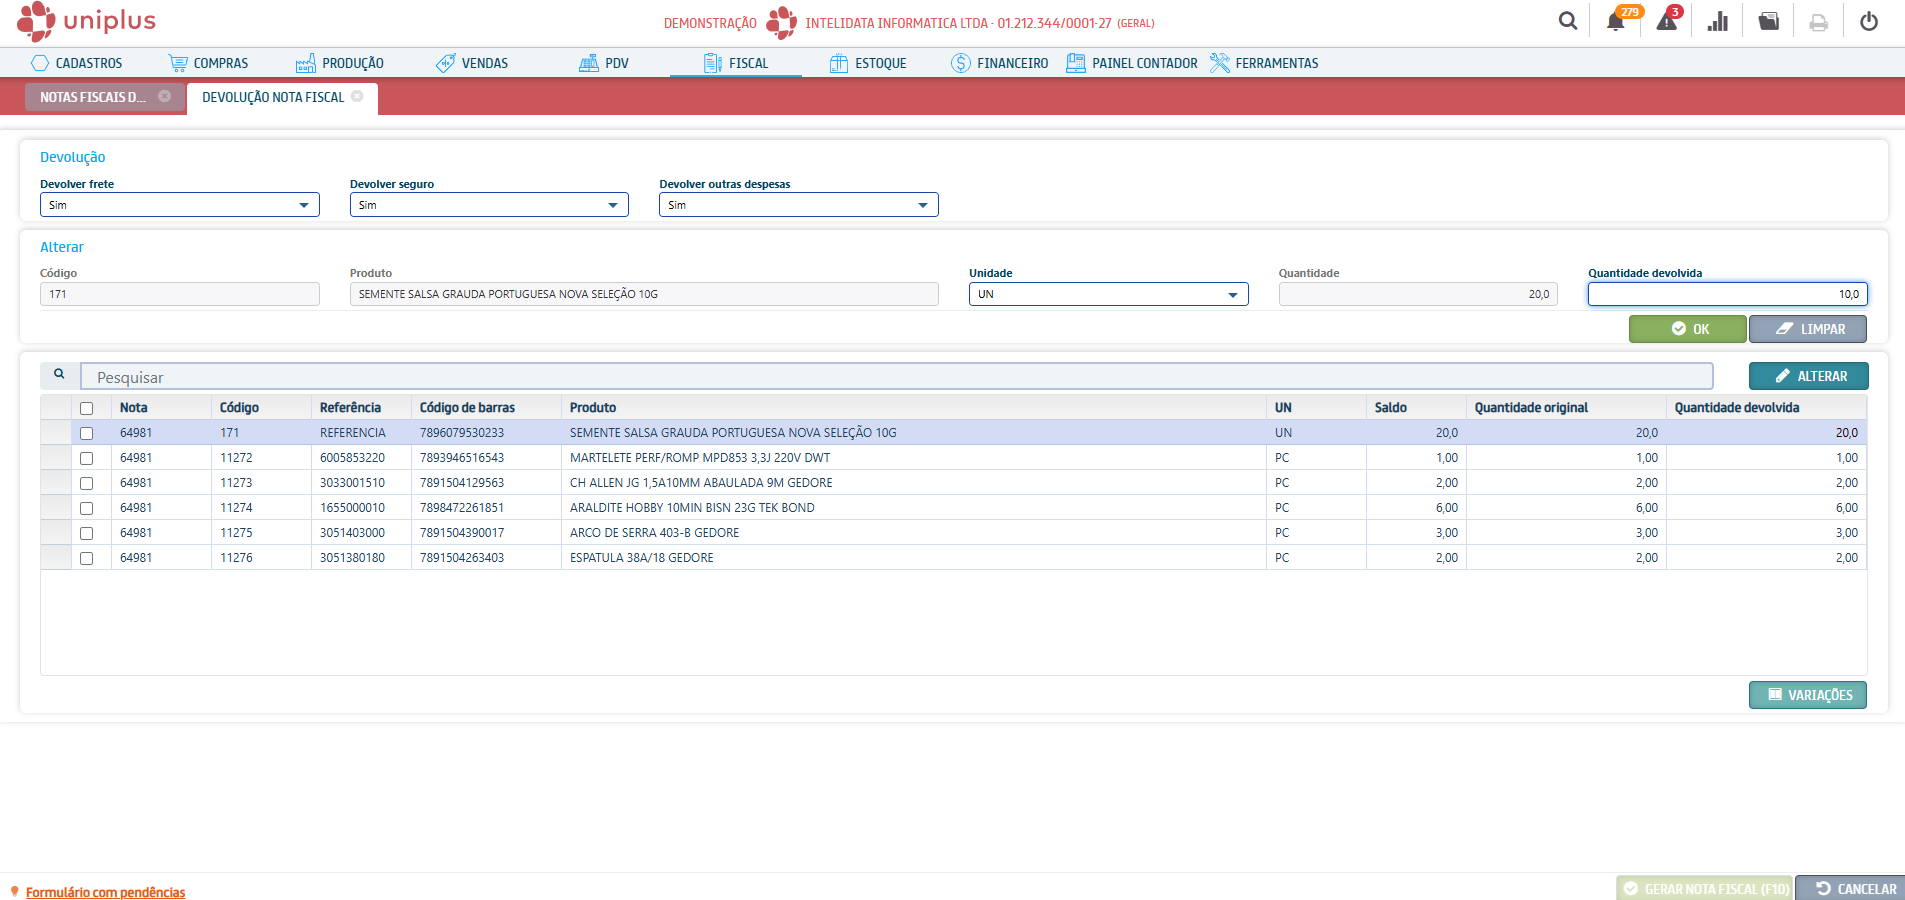Viewport: 1905px width, 900px height.
Task: Check the row for ESPATULA 38A/18 GEDORE
Action: click(x=87, y=558)
